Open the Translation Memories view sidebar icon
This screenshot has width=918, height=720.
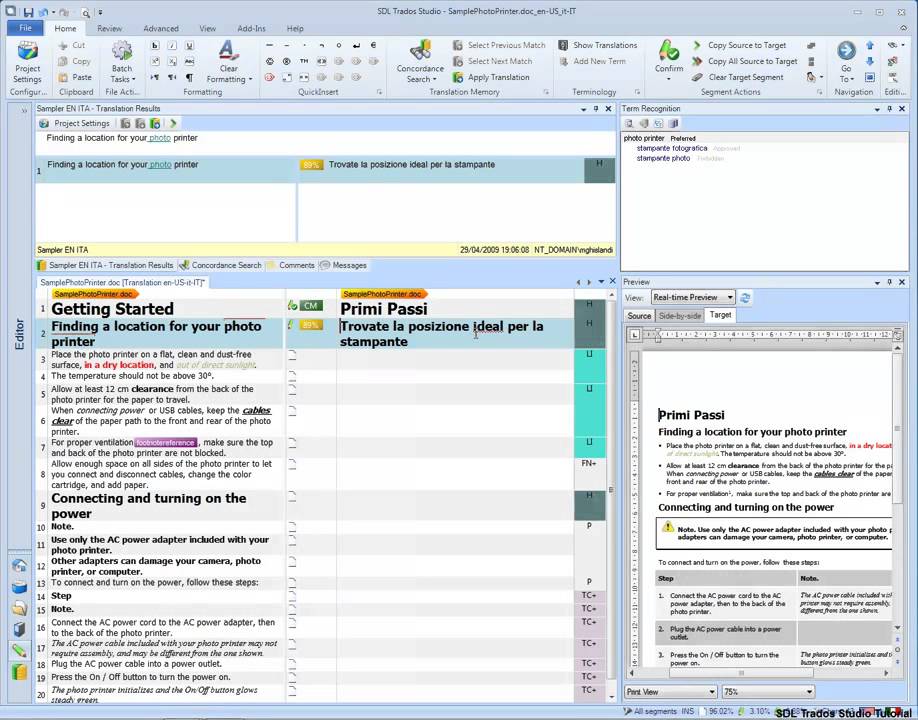tap(19, 671)
